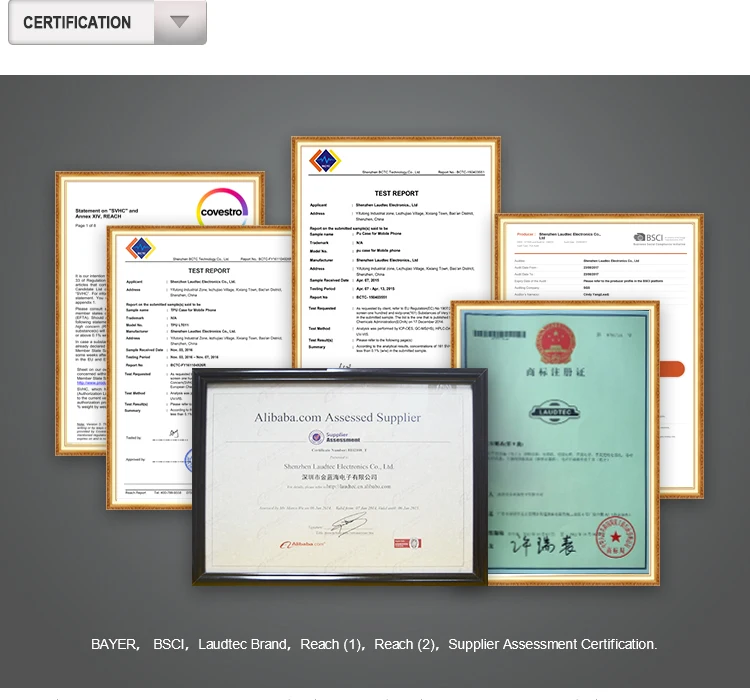
Task: Open the center PU Case test report
Action: pyautogui.click(x=396, y=252)
